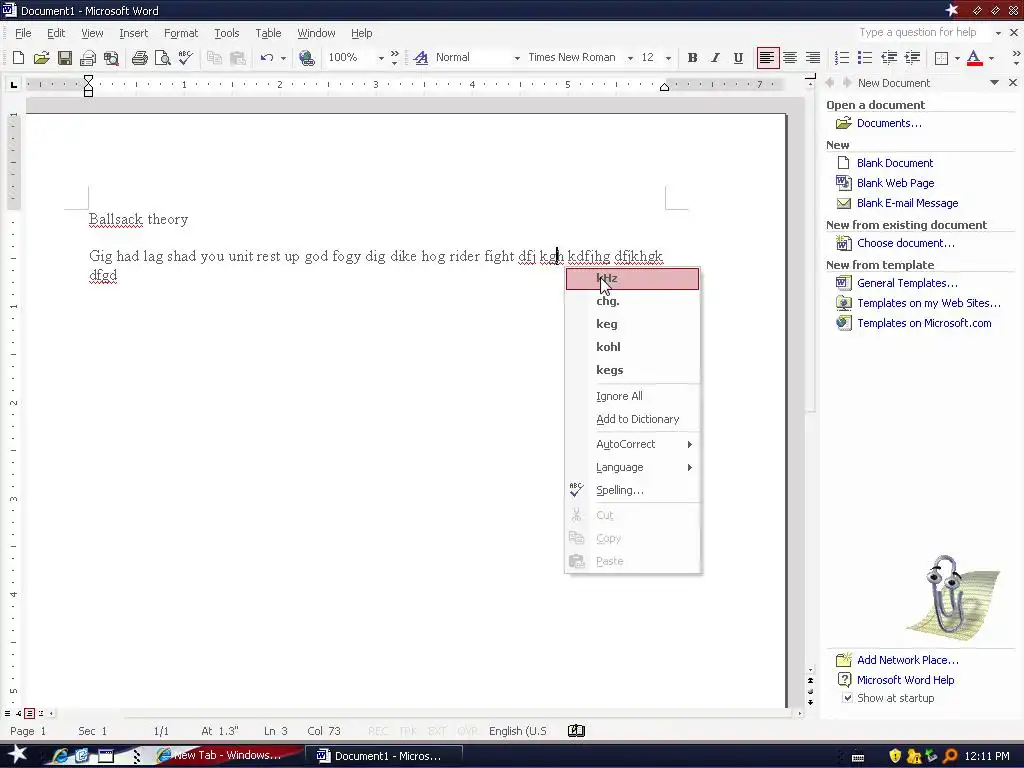The image size is (1024, 768).
Task: Choose Add to Dictionary
Action: [x=632, y=419]
